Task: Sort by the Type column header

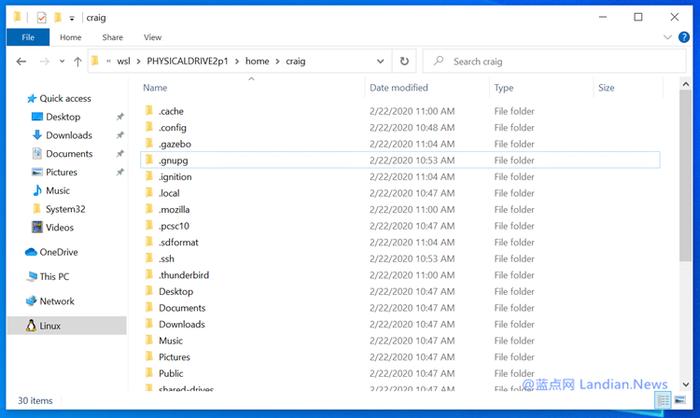Action: pyautogui.click(x=504, y=88)
